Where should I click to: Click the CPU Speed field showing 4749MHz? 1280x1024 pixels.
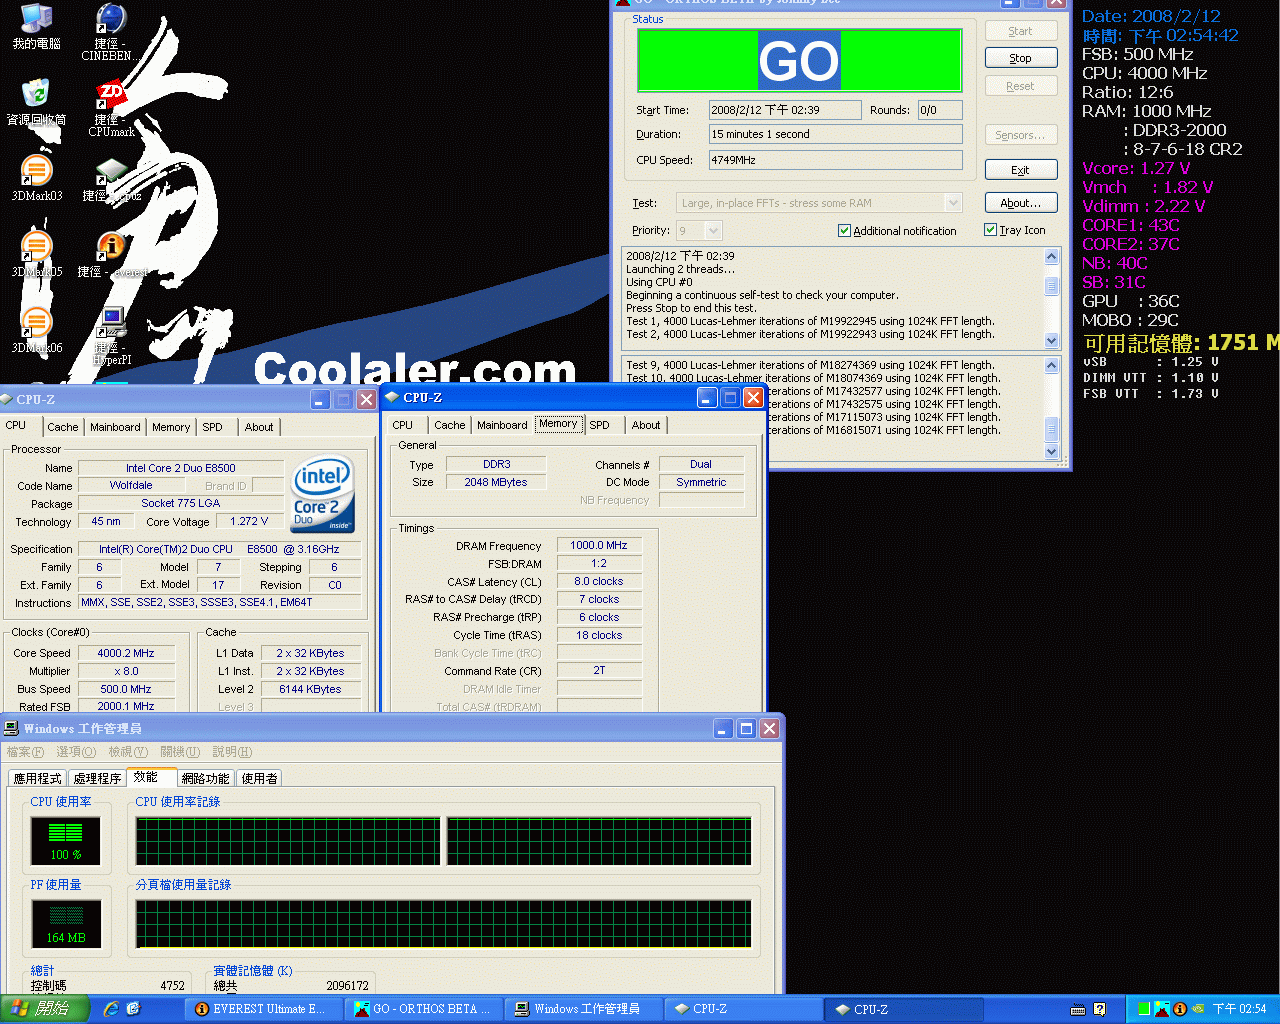click(x=835, y=160)
